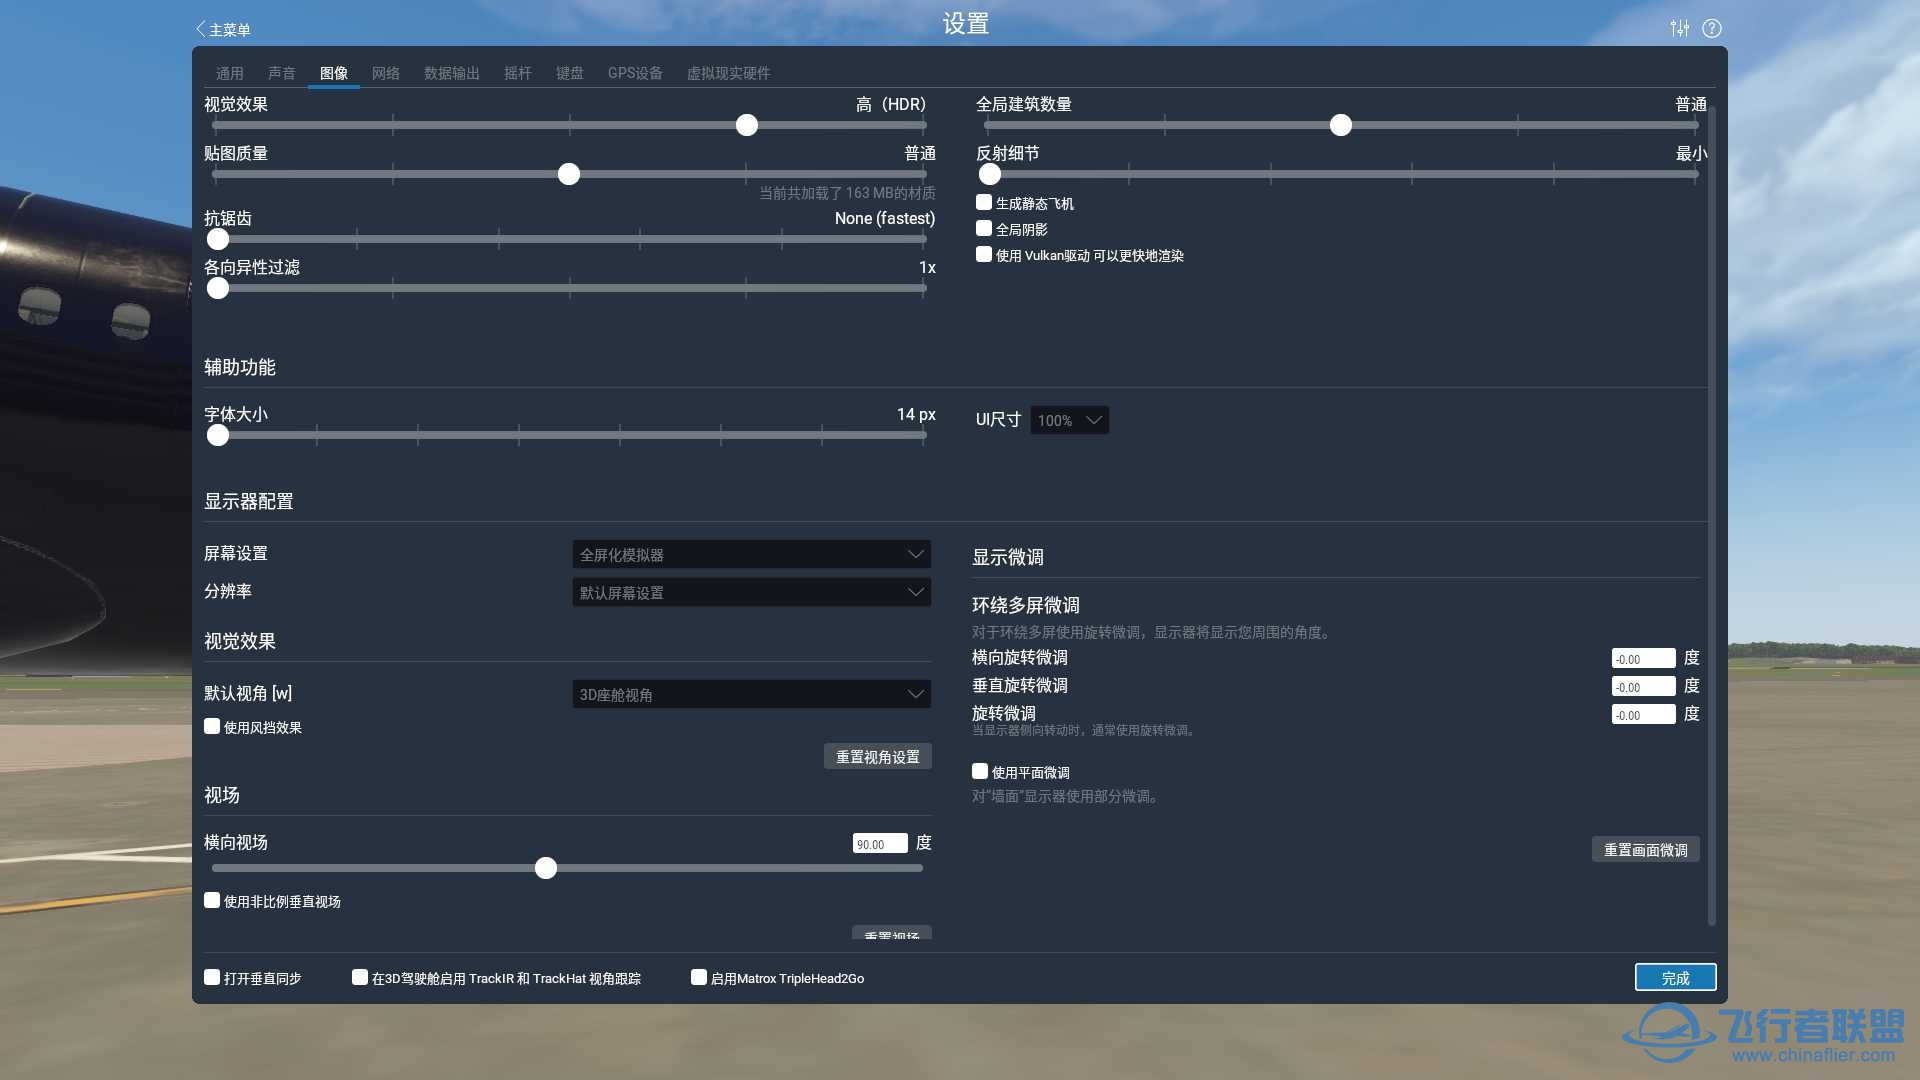Click the 显示微调 heading
The height and width of the screenshot is (1080, 1920).
[x=1008, y=557]
